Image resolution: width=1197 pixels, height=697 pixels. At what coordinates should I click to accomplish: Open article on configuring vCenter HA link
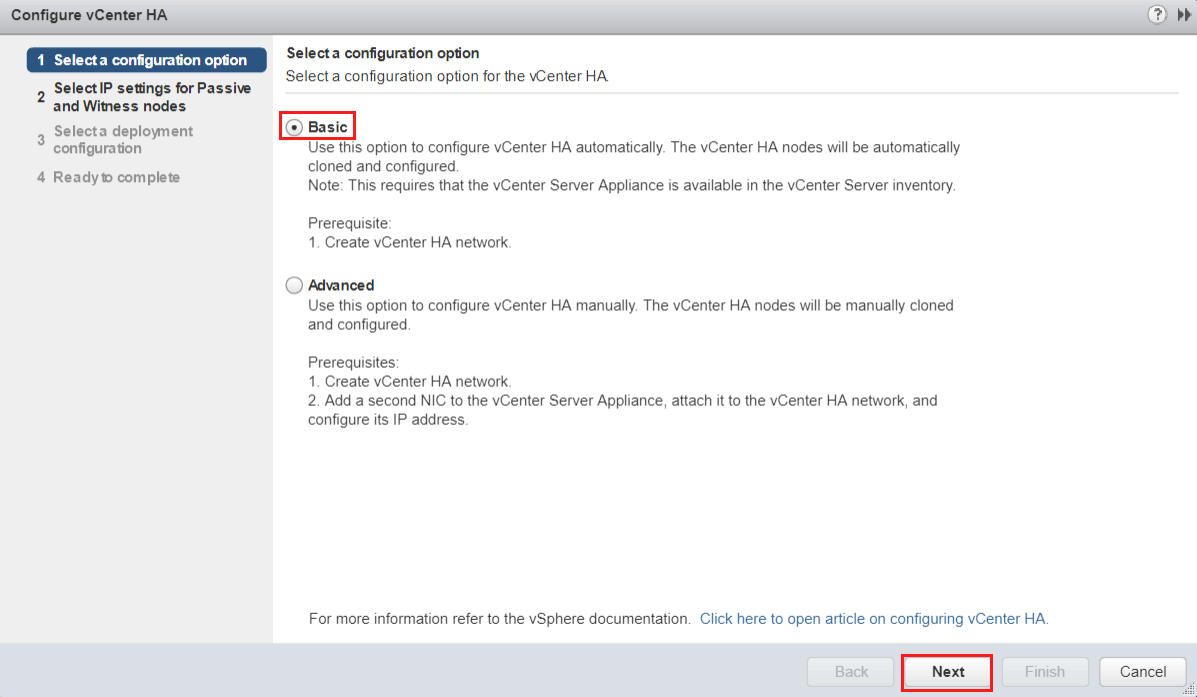(874, 619)
